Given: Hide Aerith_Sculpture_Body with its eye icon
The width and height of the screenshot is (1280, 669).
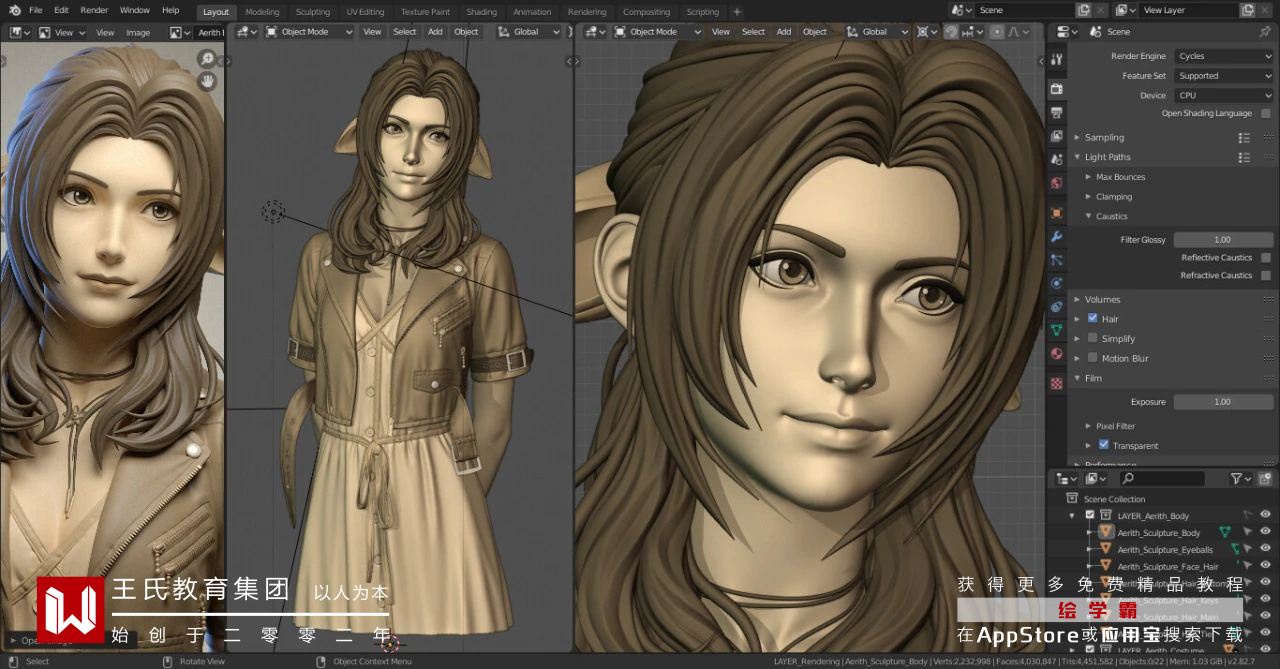Looking at the screenshot, I should coord(1265,533).
